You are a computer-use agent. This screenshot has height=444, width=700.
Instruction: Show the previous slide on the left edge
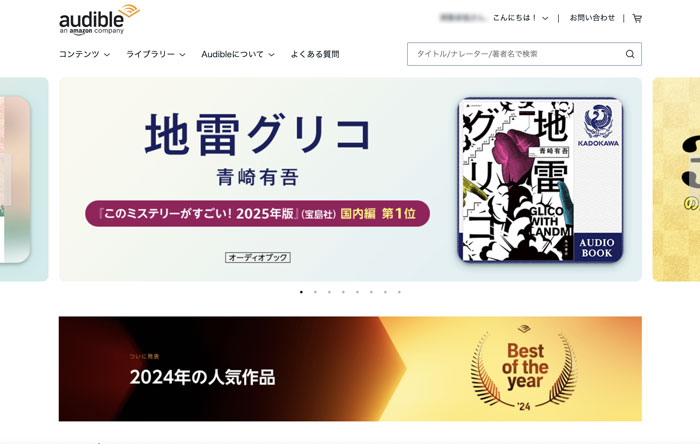pos(24,179)
